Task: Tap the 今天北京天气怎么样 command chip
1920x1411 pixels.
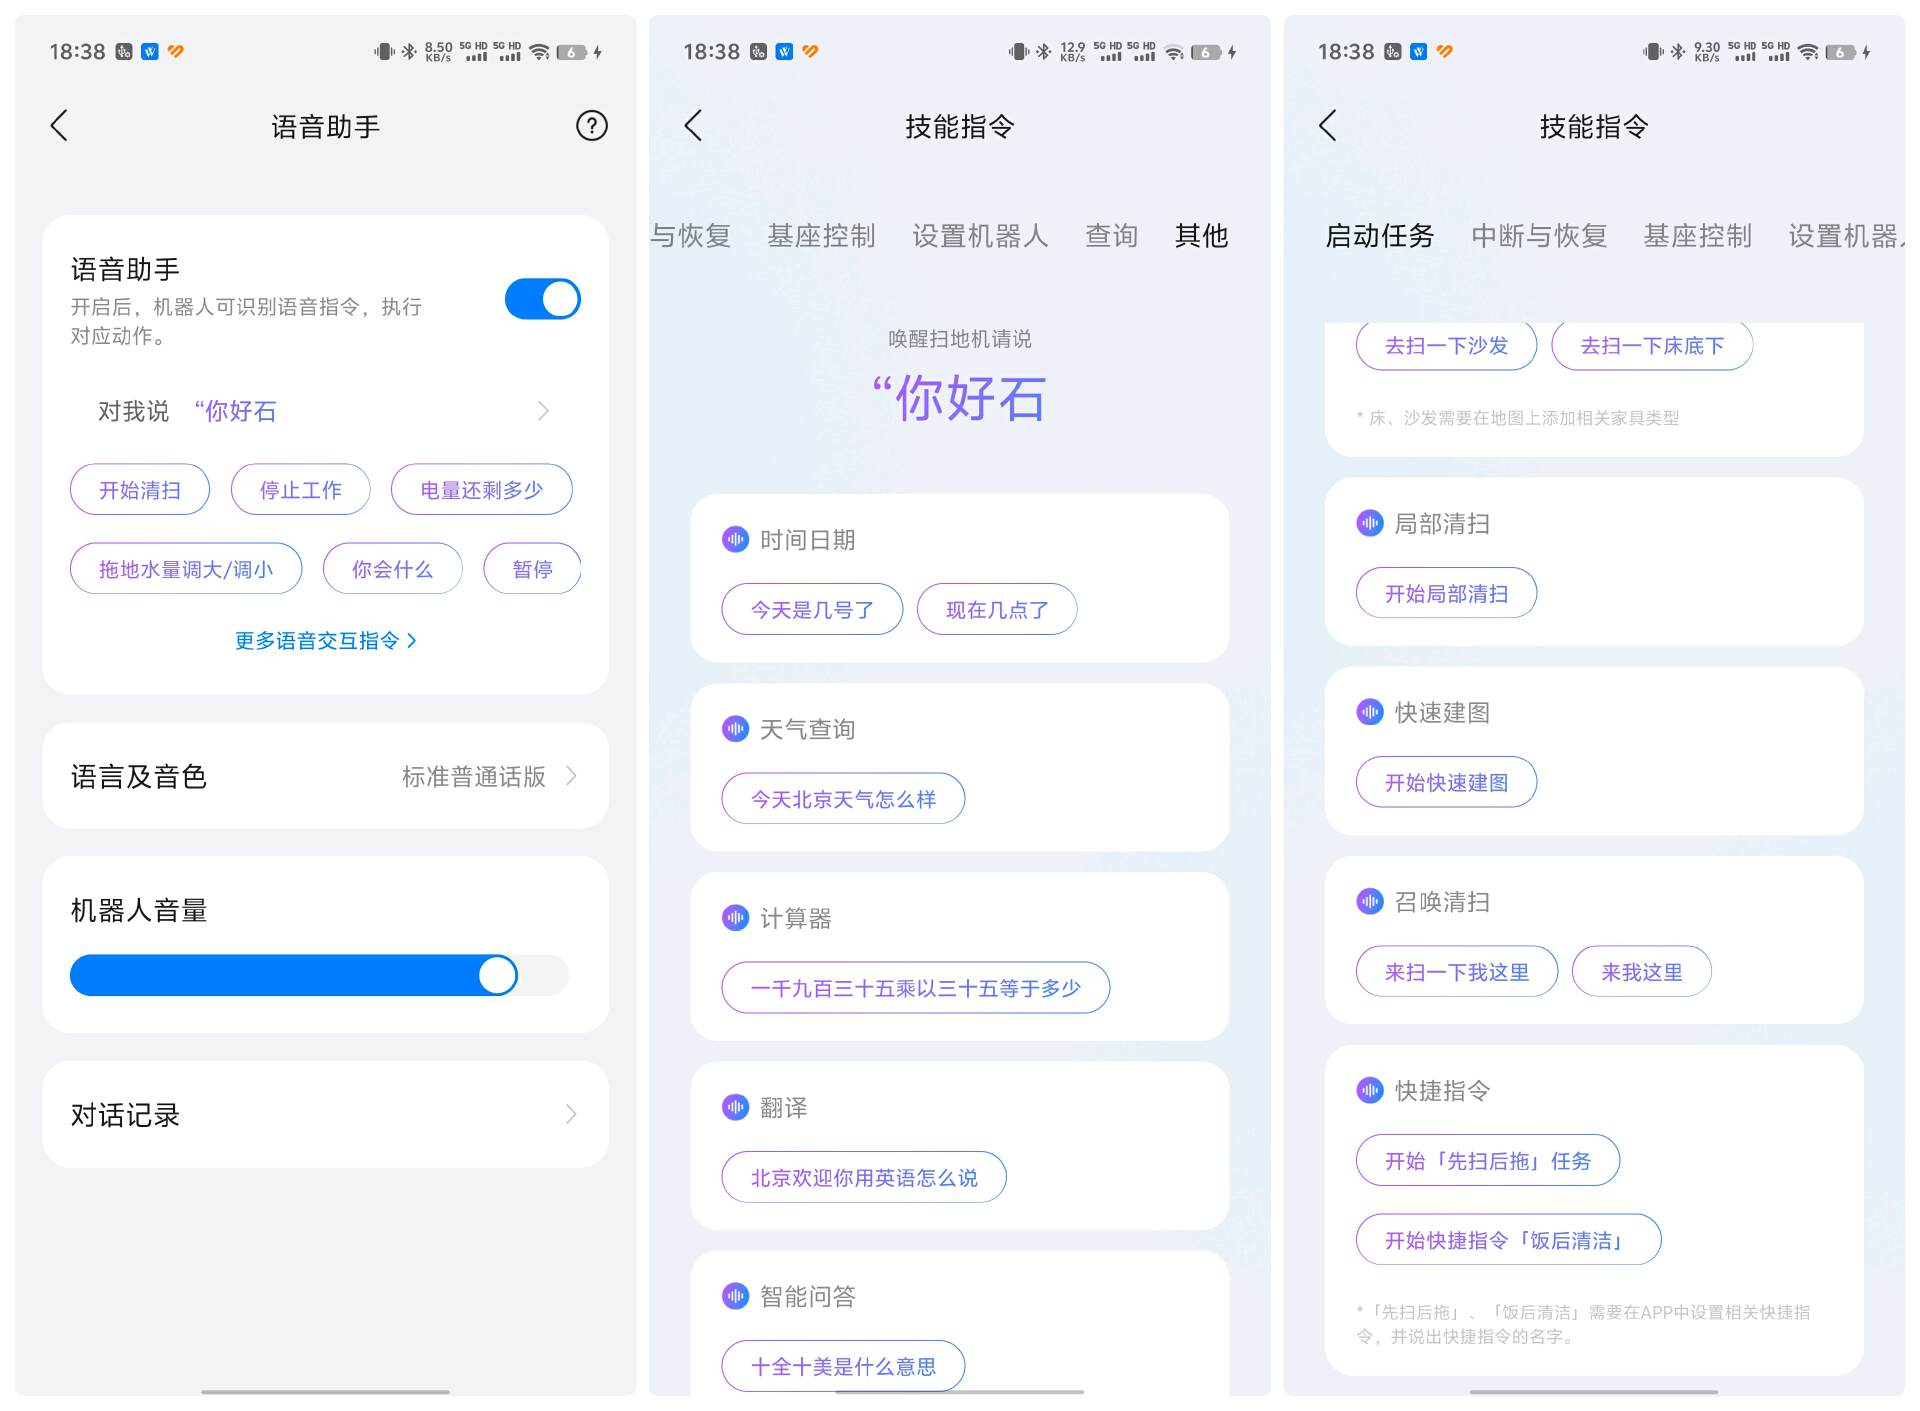Action: [x=842, y=799]
